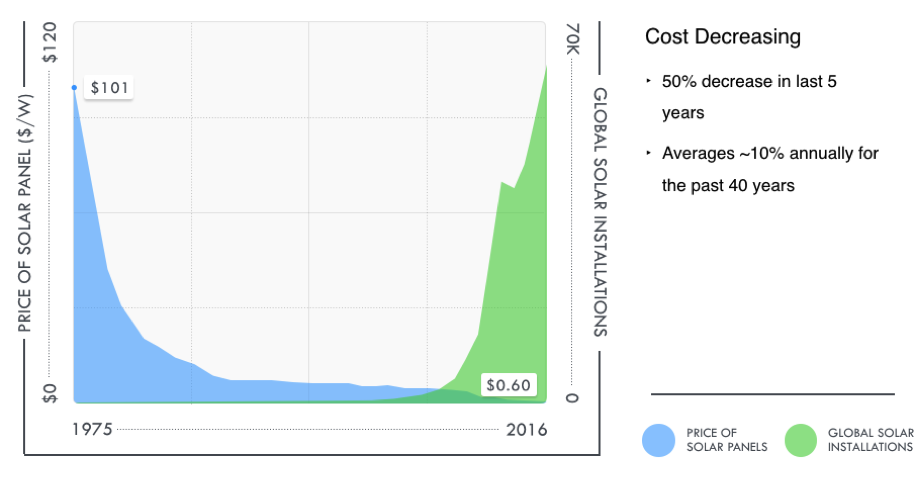This screenshot has height=478, width=923.
Task: Click the 2016 x-axis label
Action: click(x=527, y=430)
